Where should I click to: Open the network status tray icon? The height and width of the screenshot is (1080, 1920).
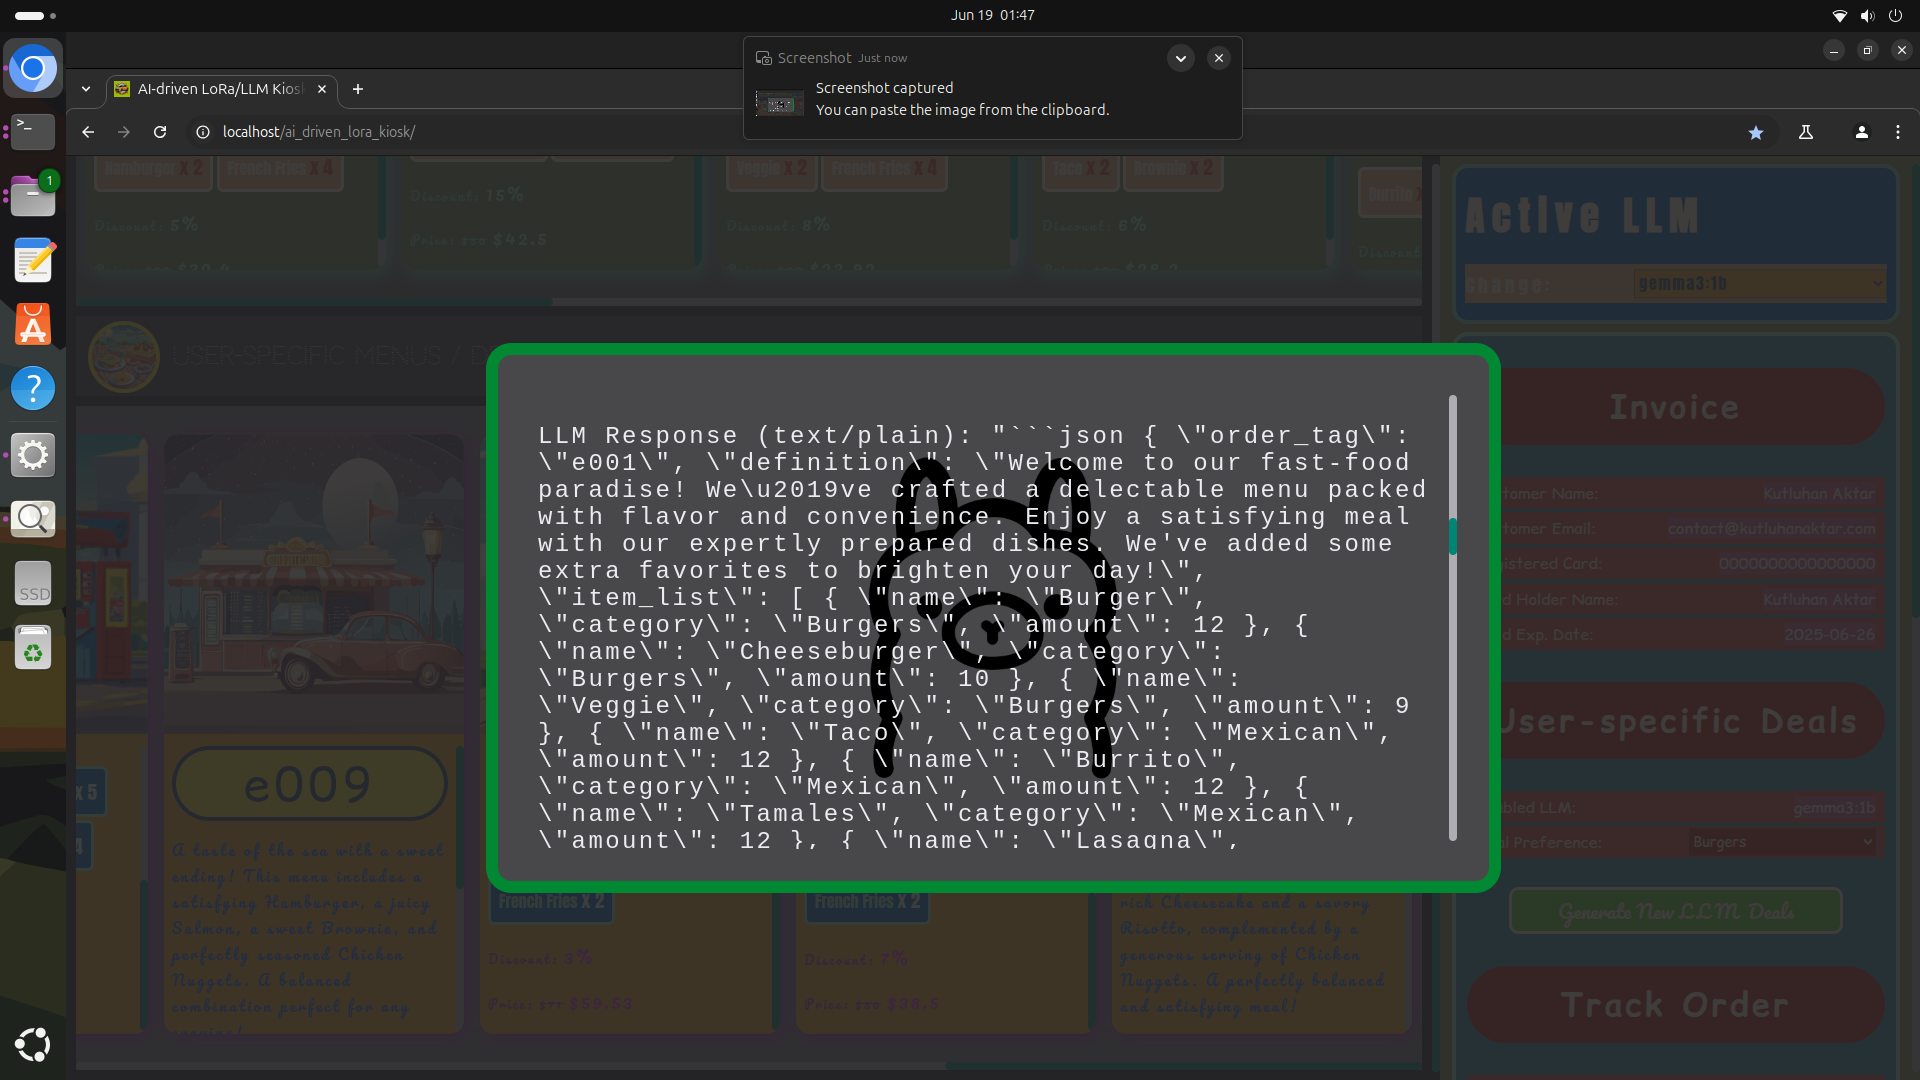click(x=1839, y=16)
